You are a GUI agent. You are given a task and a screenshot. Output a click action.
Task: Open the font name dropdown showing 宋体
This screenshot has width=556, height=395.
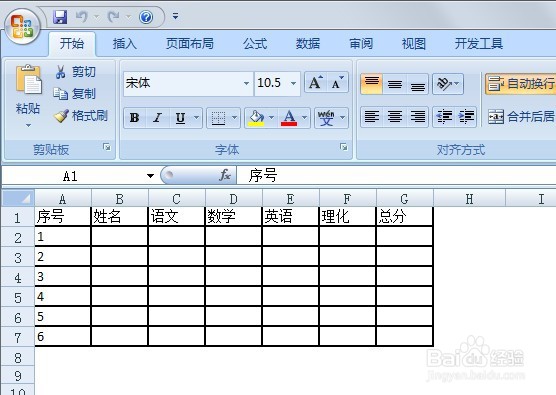pos(246,84)
